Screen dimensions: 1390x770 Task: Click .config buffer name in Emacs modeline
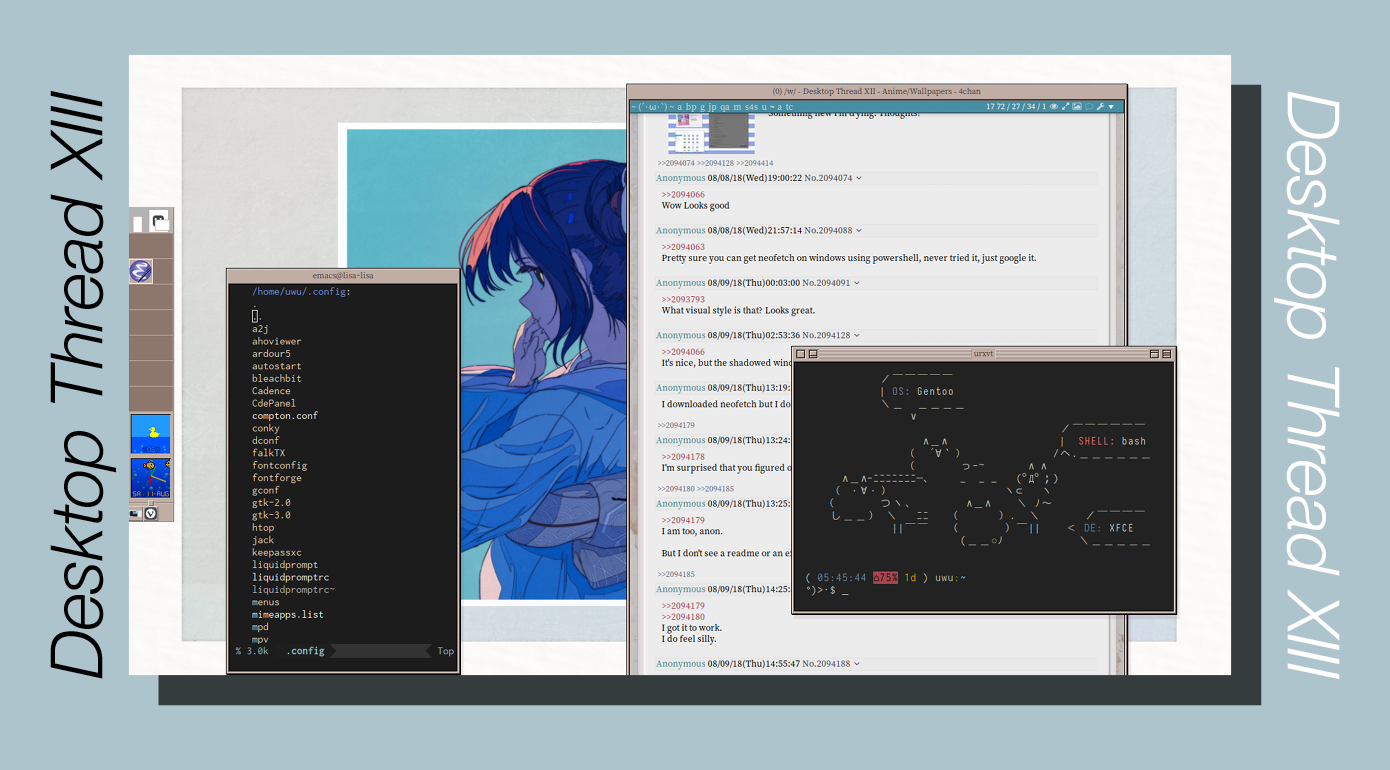305,651
